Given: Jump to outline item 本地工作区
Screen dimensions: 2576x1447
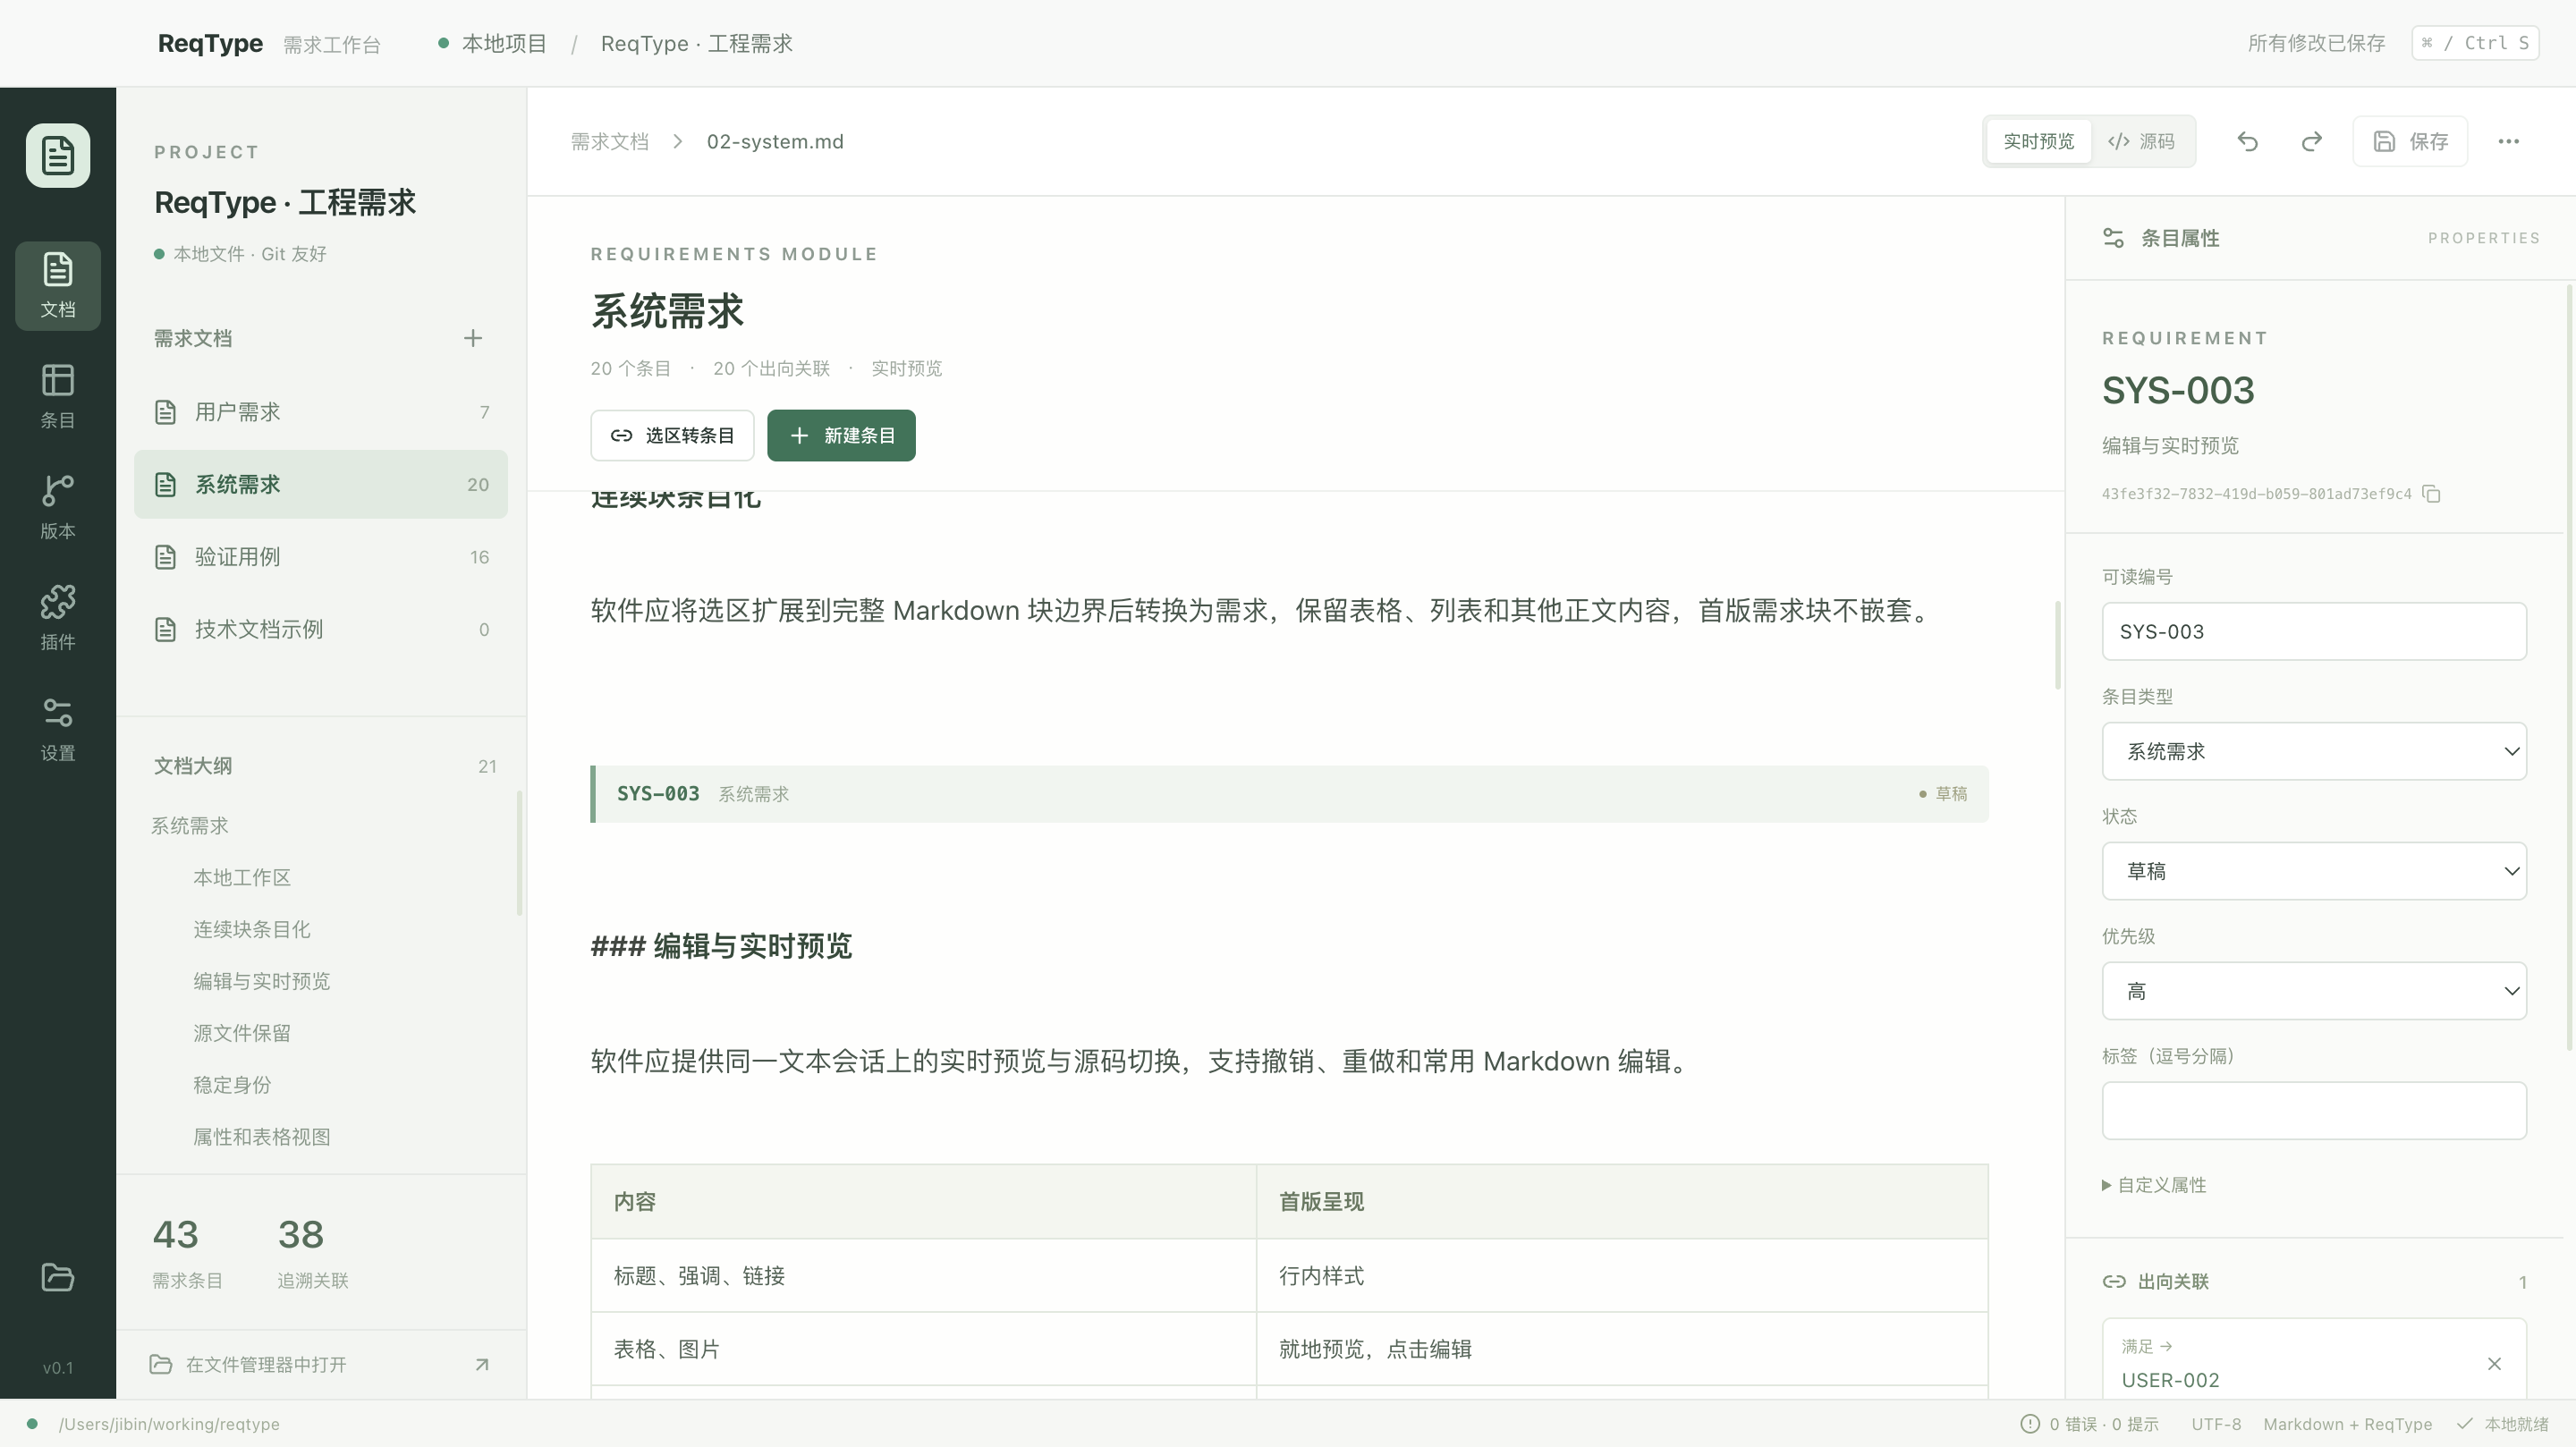Looking at the screenshot, I should (242, 877).
